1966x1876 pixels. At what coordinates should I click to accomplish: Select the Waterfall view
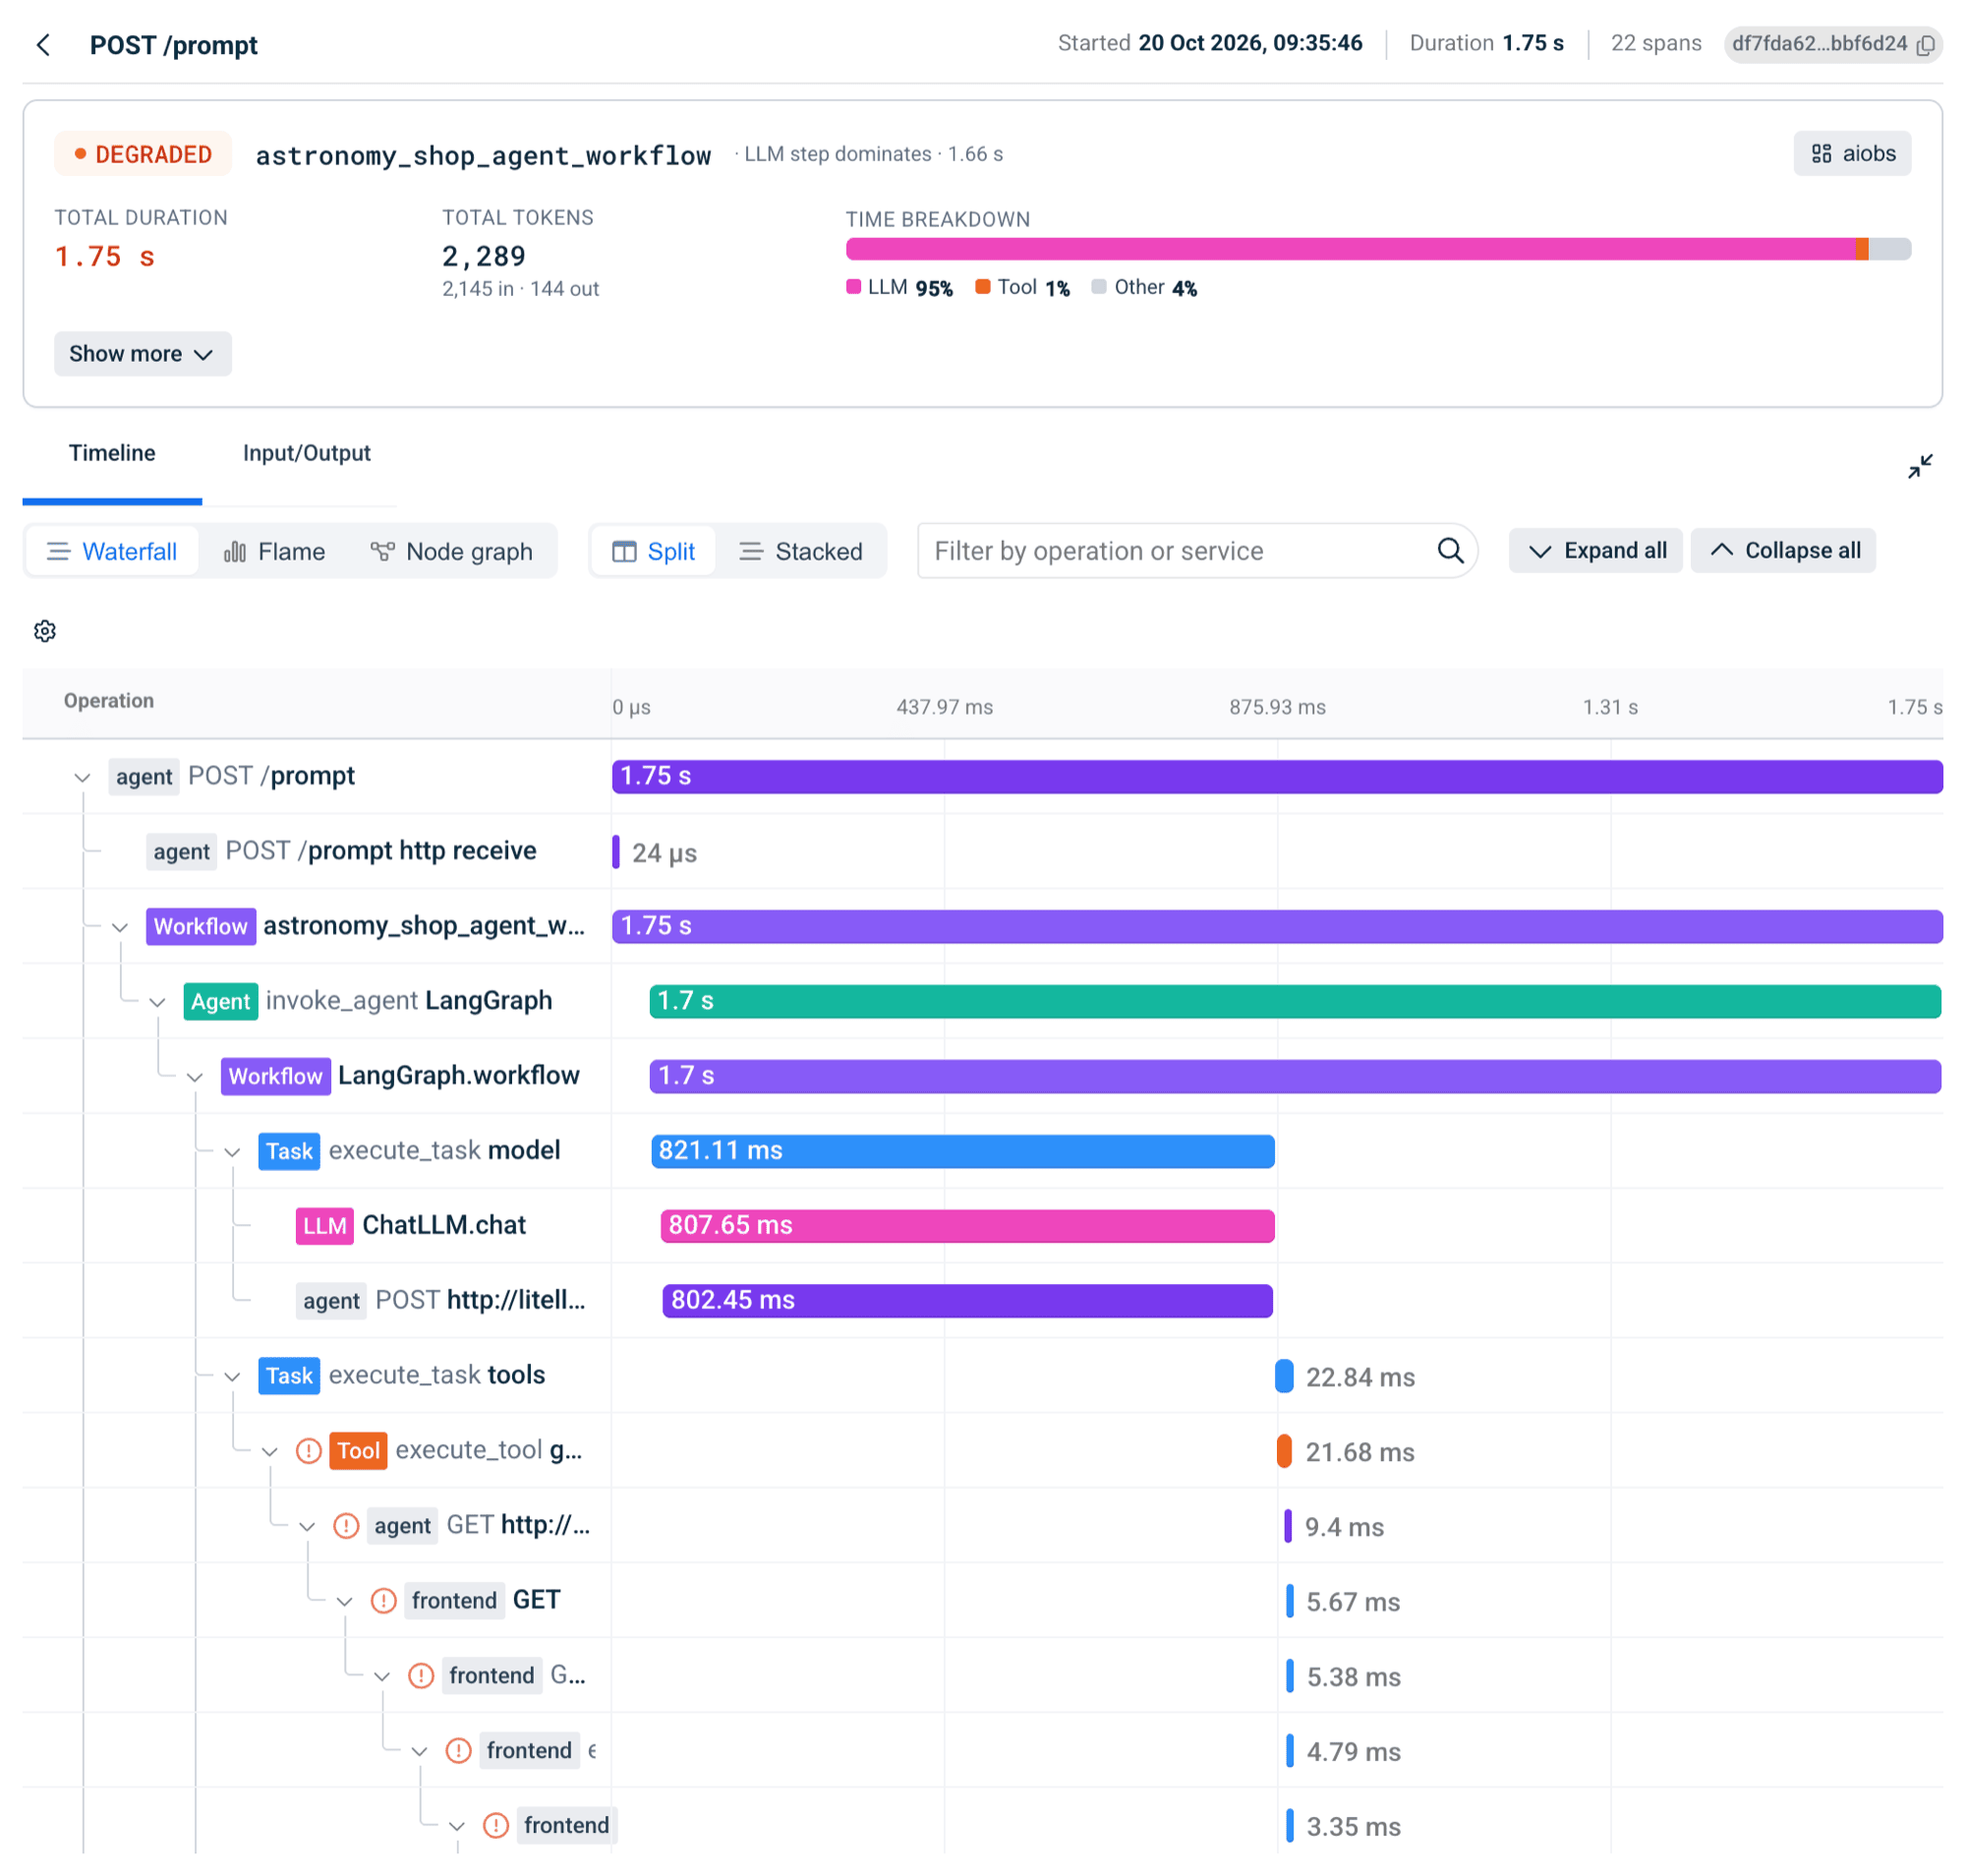[x=112, y=551]
